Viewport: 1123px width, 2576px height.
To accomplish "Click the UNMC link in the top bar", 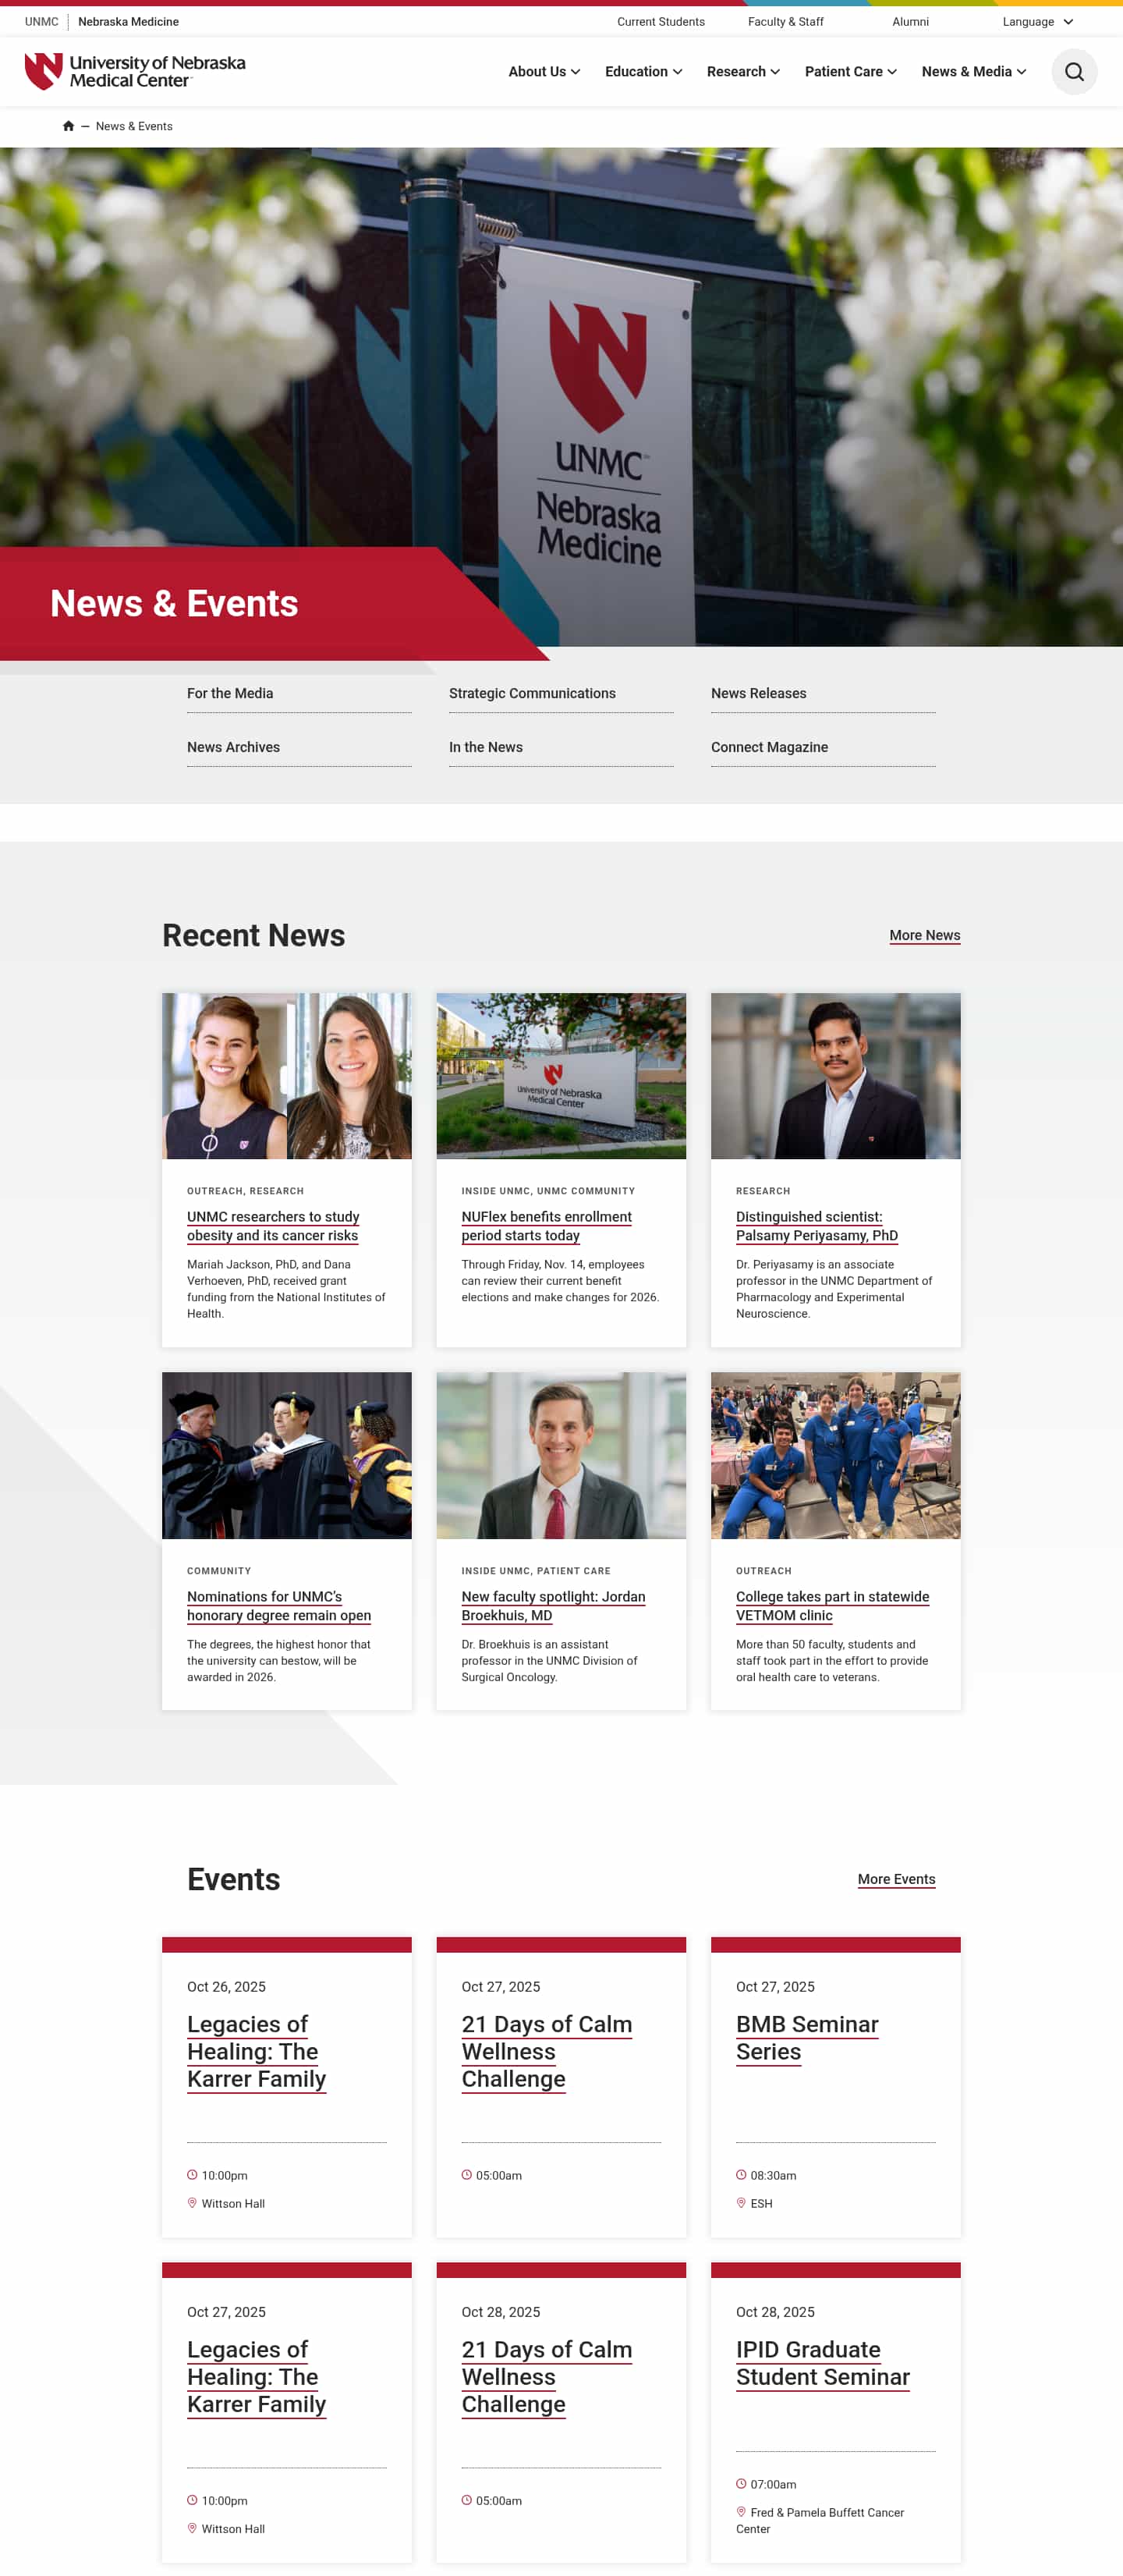I will (42, 22).
